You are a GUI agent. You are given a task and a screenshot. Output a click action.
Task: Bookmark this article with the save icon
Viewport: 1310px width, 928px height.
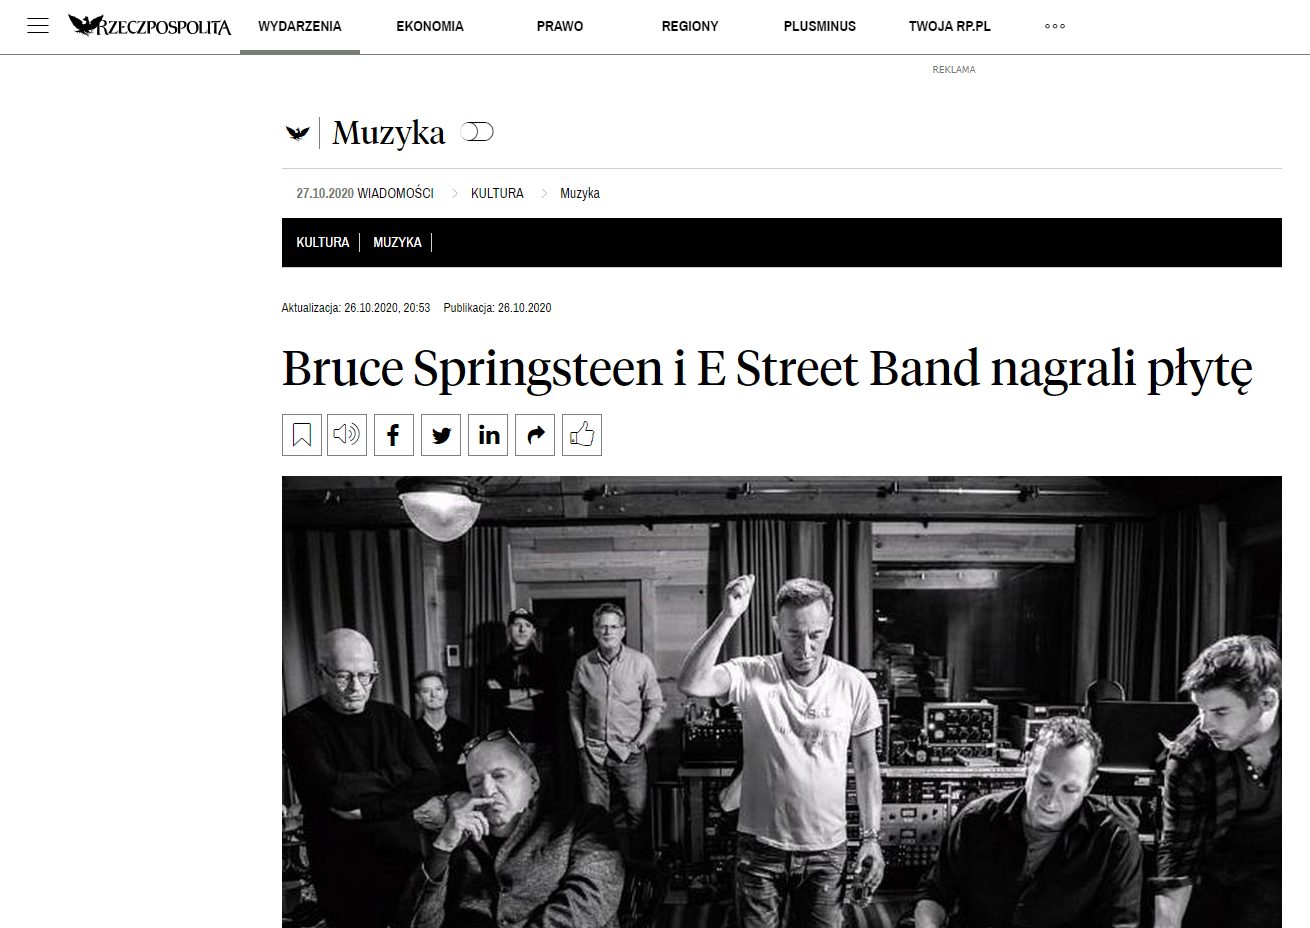[302, 435]
